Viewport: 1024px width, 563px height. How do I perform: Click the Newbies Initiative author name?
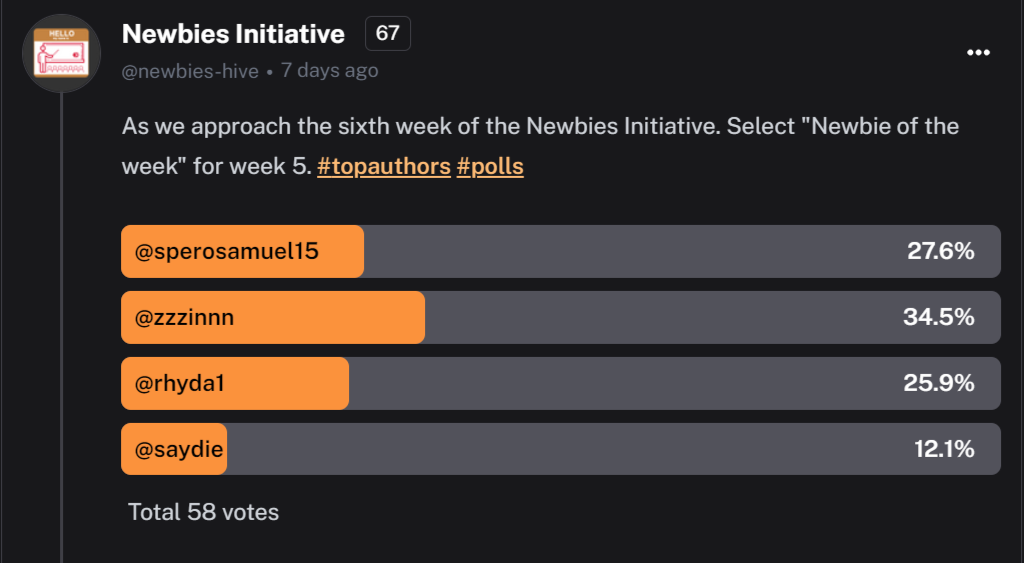point(233,34)
